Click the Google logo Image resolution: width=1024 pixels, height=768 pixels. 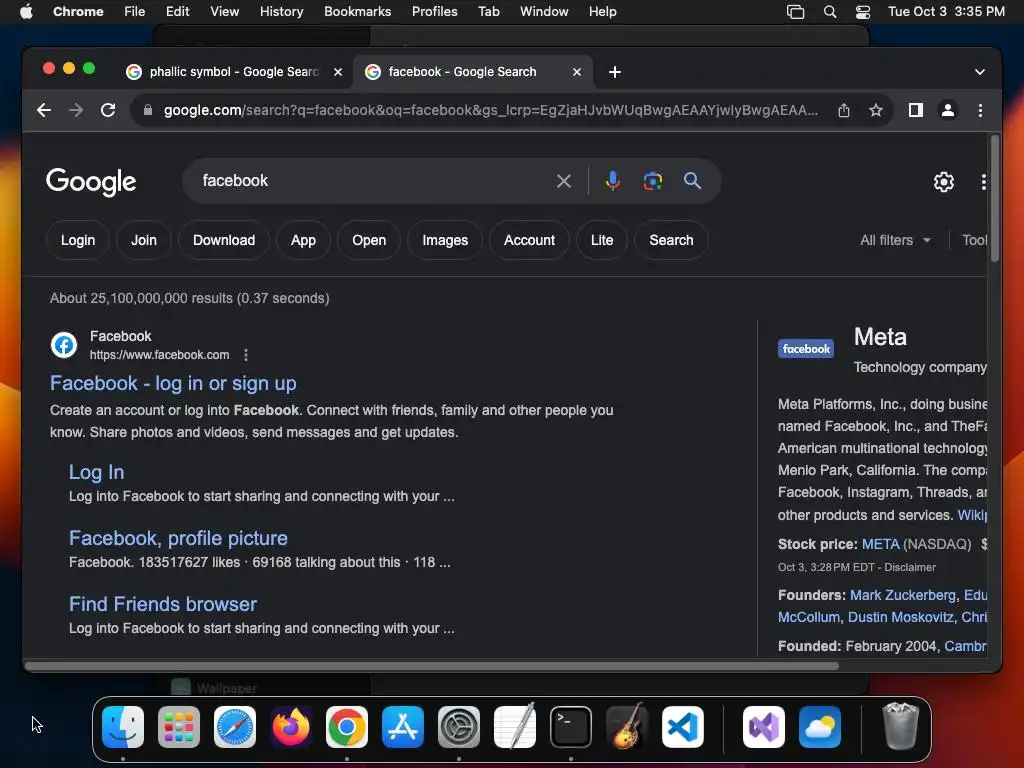[x=91, y=182]
